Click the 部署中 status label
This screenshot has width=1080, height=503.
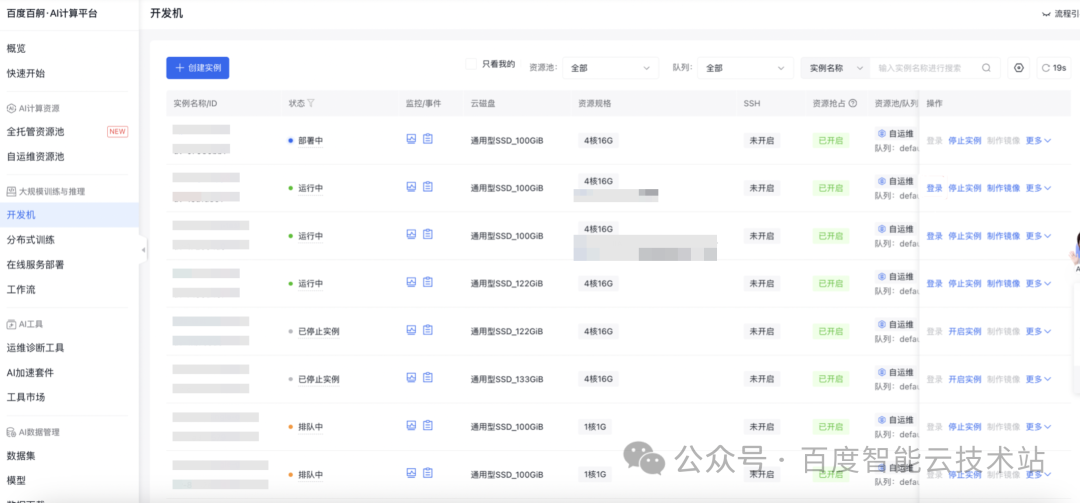(310, 140)
